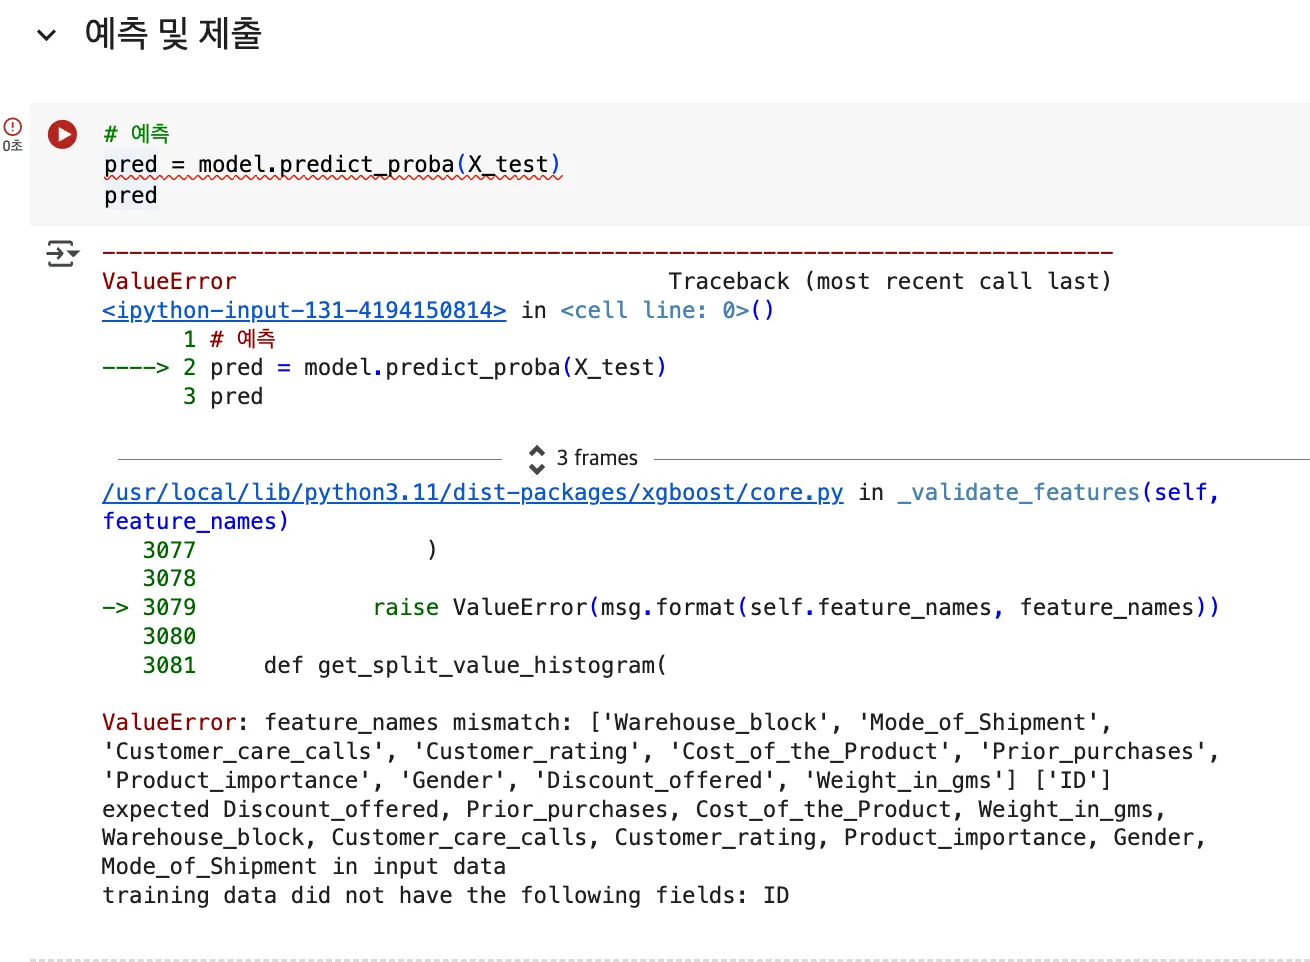Open the cell output options icon
Viewport: 1310px width, 962px height.
click(62, 254)
